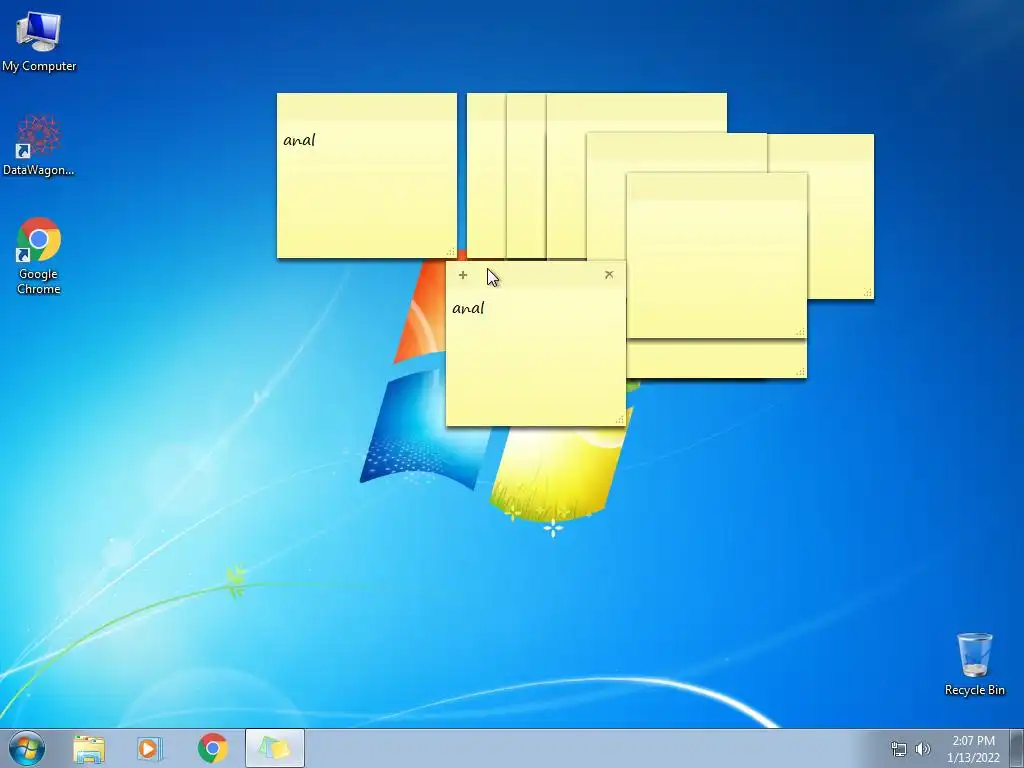Open the network status tray icon
The height and width of the screenshot is (768, 1024).
pyautogui.click(x=899, y=749)
